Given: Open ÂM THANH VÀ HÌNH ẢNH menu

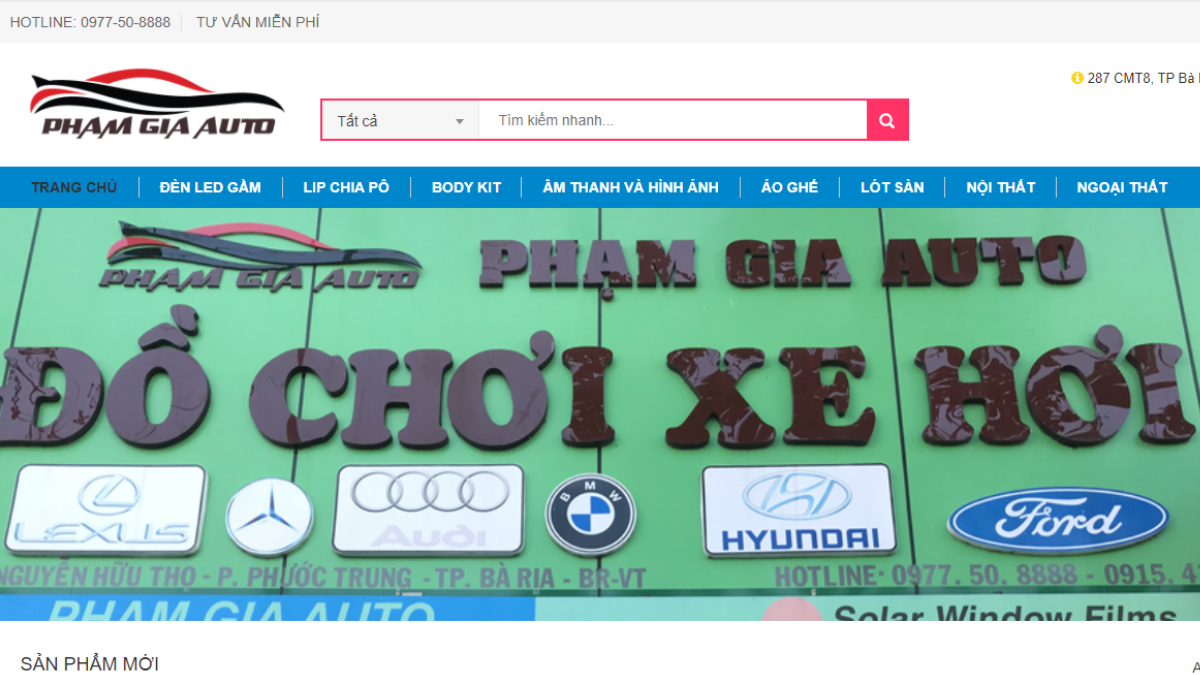Looking at the screenshot, I should click(x=630, y=187).
